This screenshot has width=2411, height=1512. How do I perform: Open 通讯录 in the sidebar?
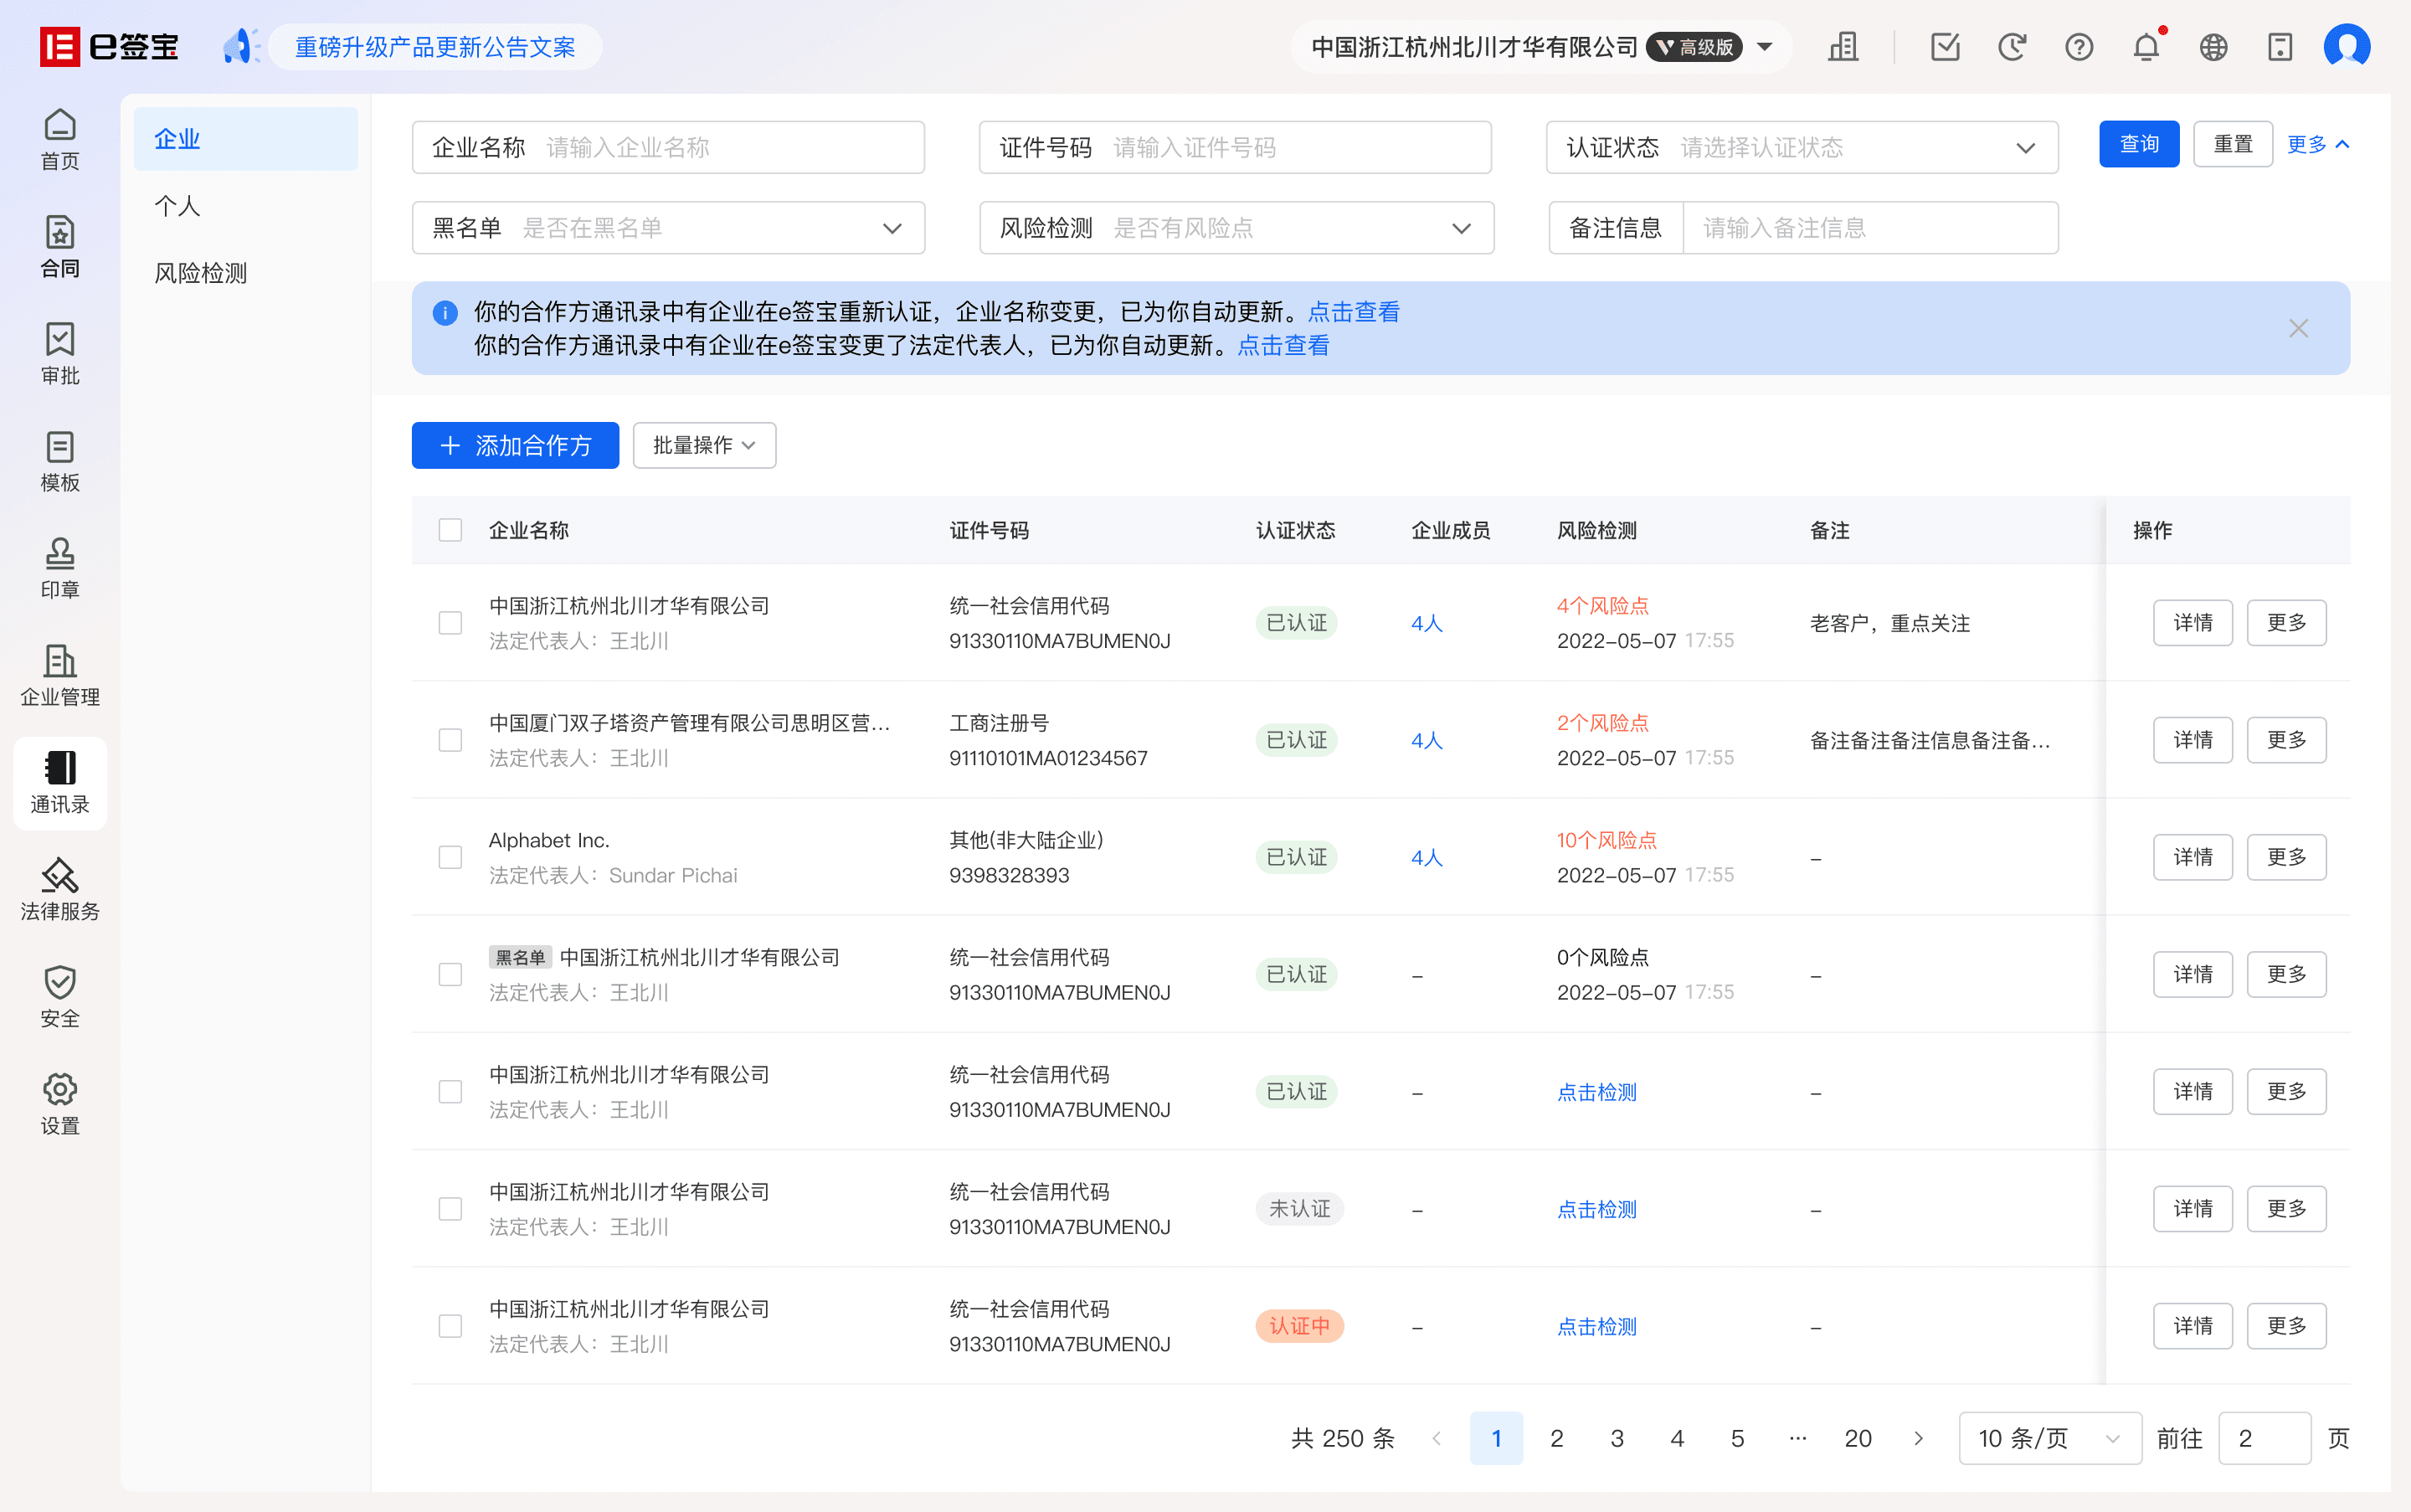coord(60,783)
